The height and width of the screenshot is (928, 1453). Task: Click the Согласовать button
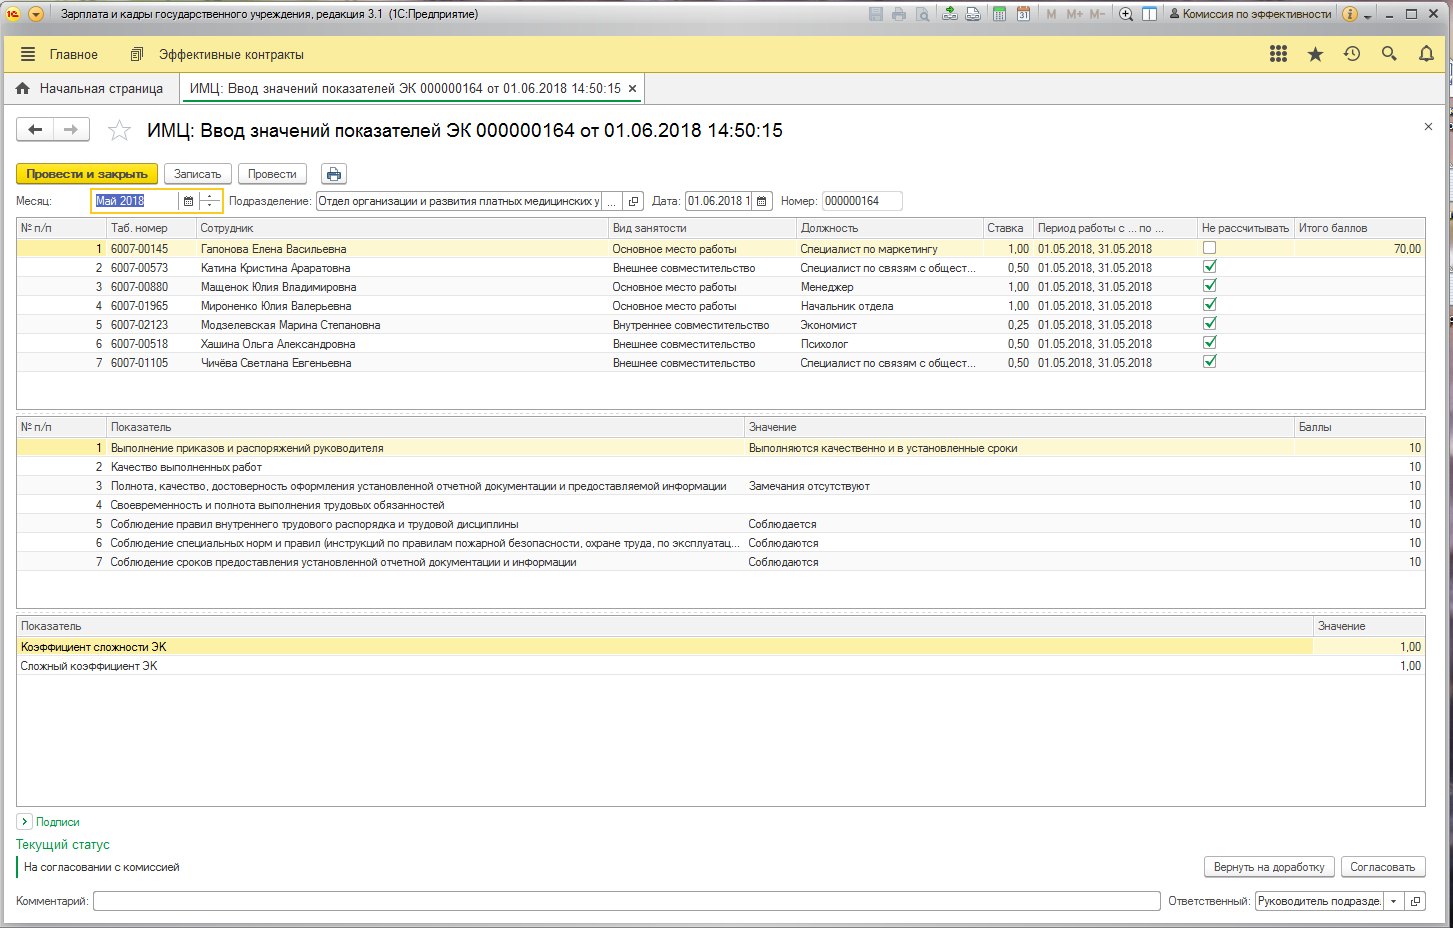1382,867
